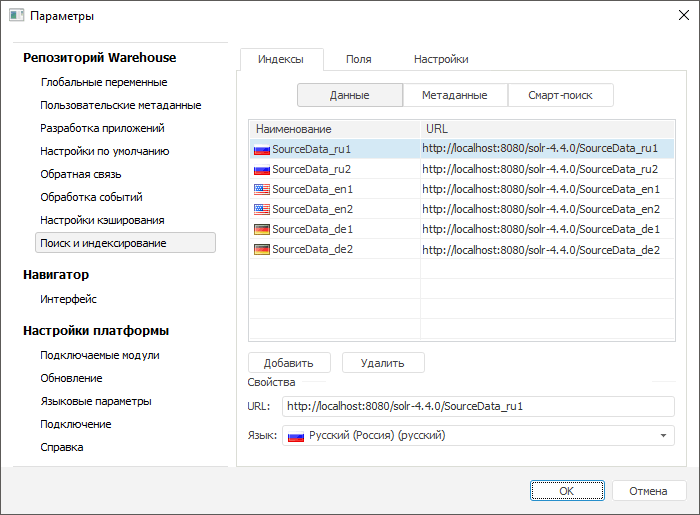Click the German flag icon beside SourceData_de1
This screenshot has height=515, width=700.
tap(262, 229)
